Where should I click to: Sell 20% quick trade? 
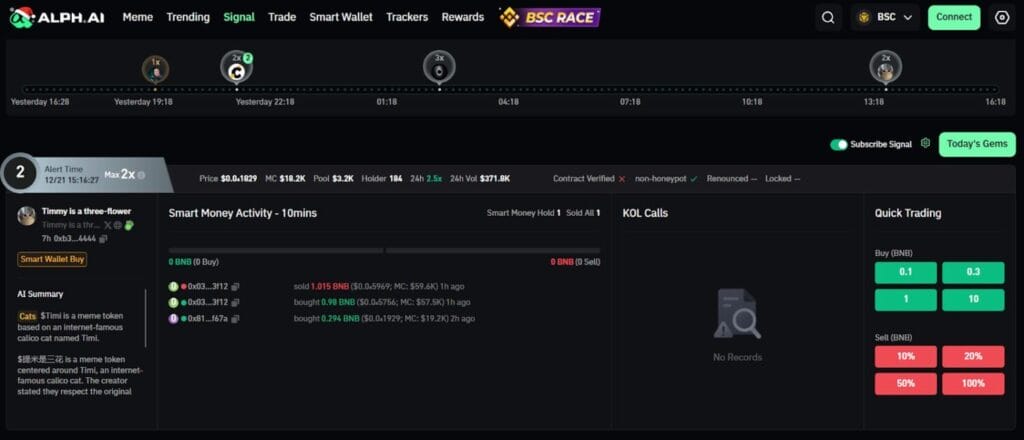click(973, 357)
